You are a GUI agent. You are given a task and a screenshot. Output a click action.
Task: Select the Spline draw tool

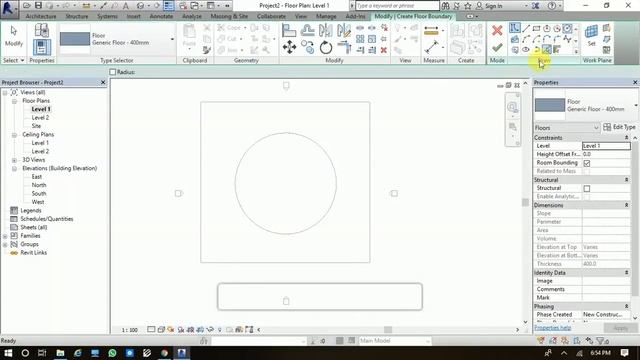point(567,39)
